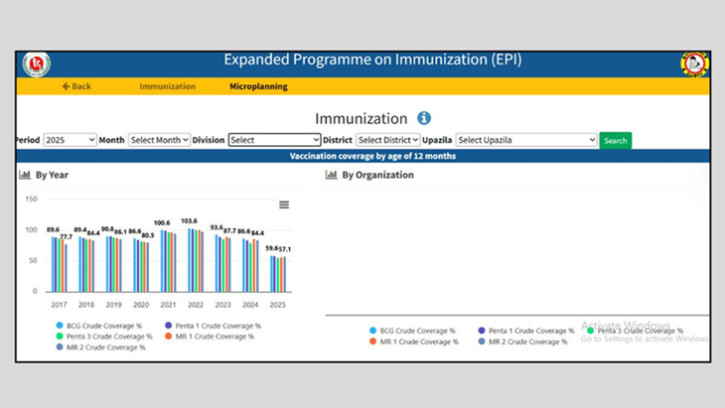Expand the Select Month dropdown
This screenshot has height=408, width=725.
coord(158,140)
